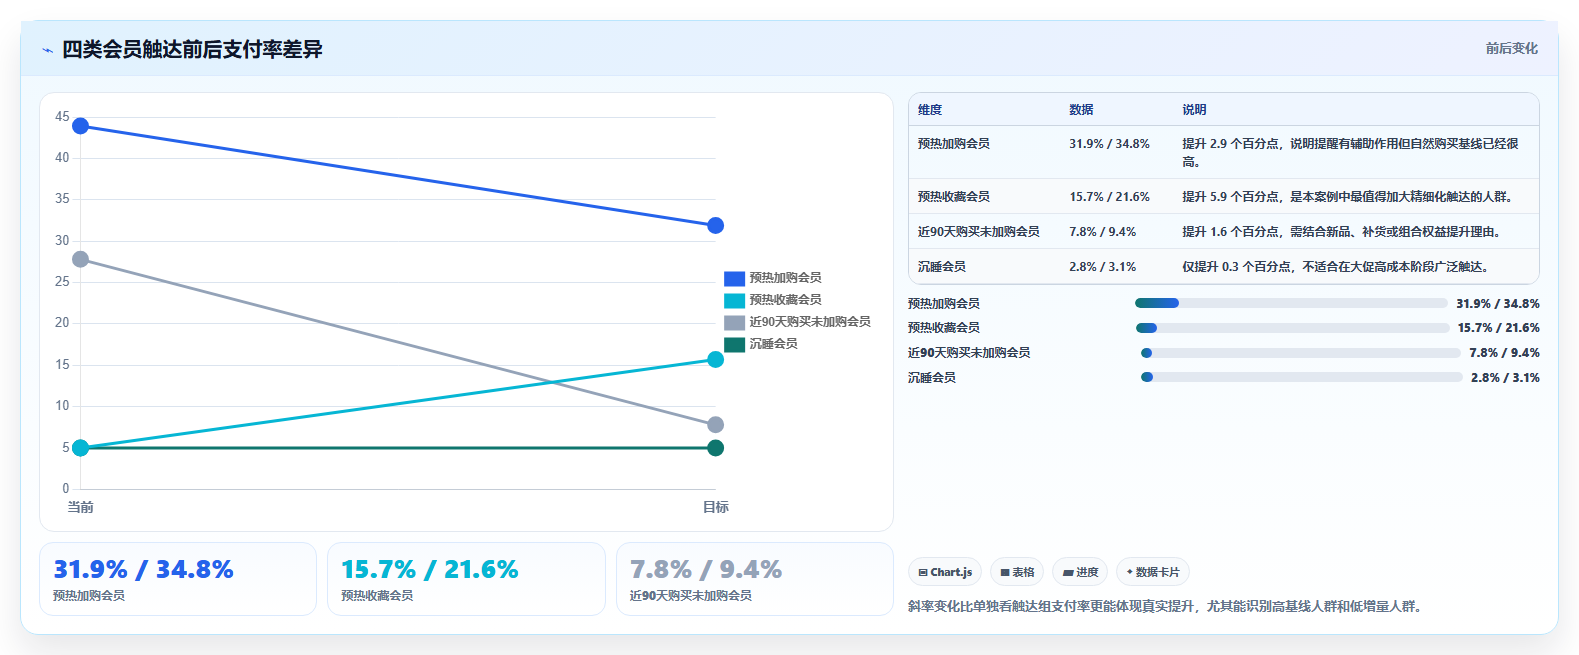This screenshot has height=655, width=1579.
Task: Click the 7.8% / 9.4% stat card
Action: coord(755,579)
